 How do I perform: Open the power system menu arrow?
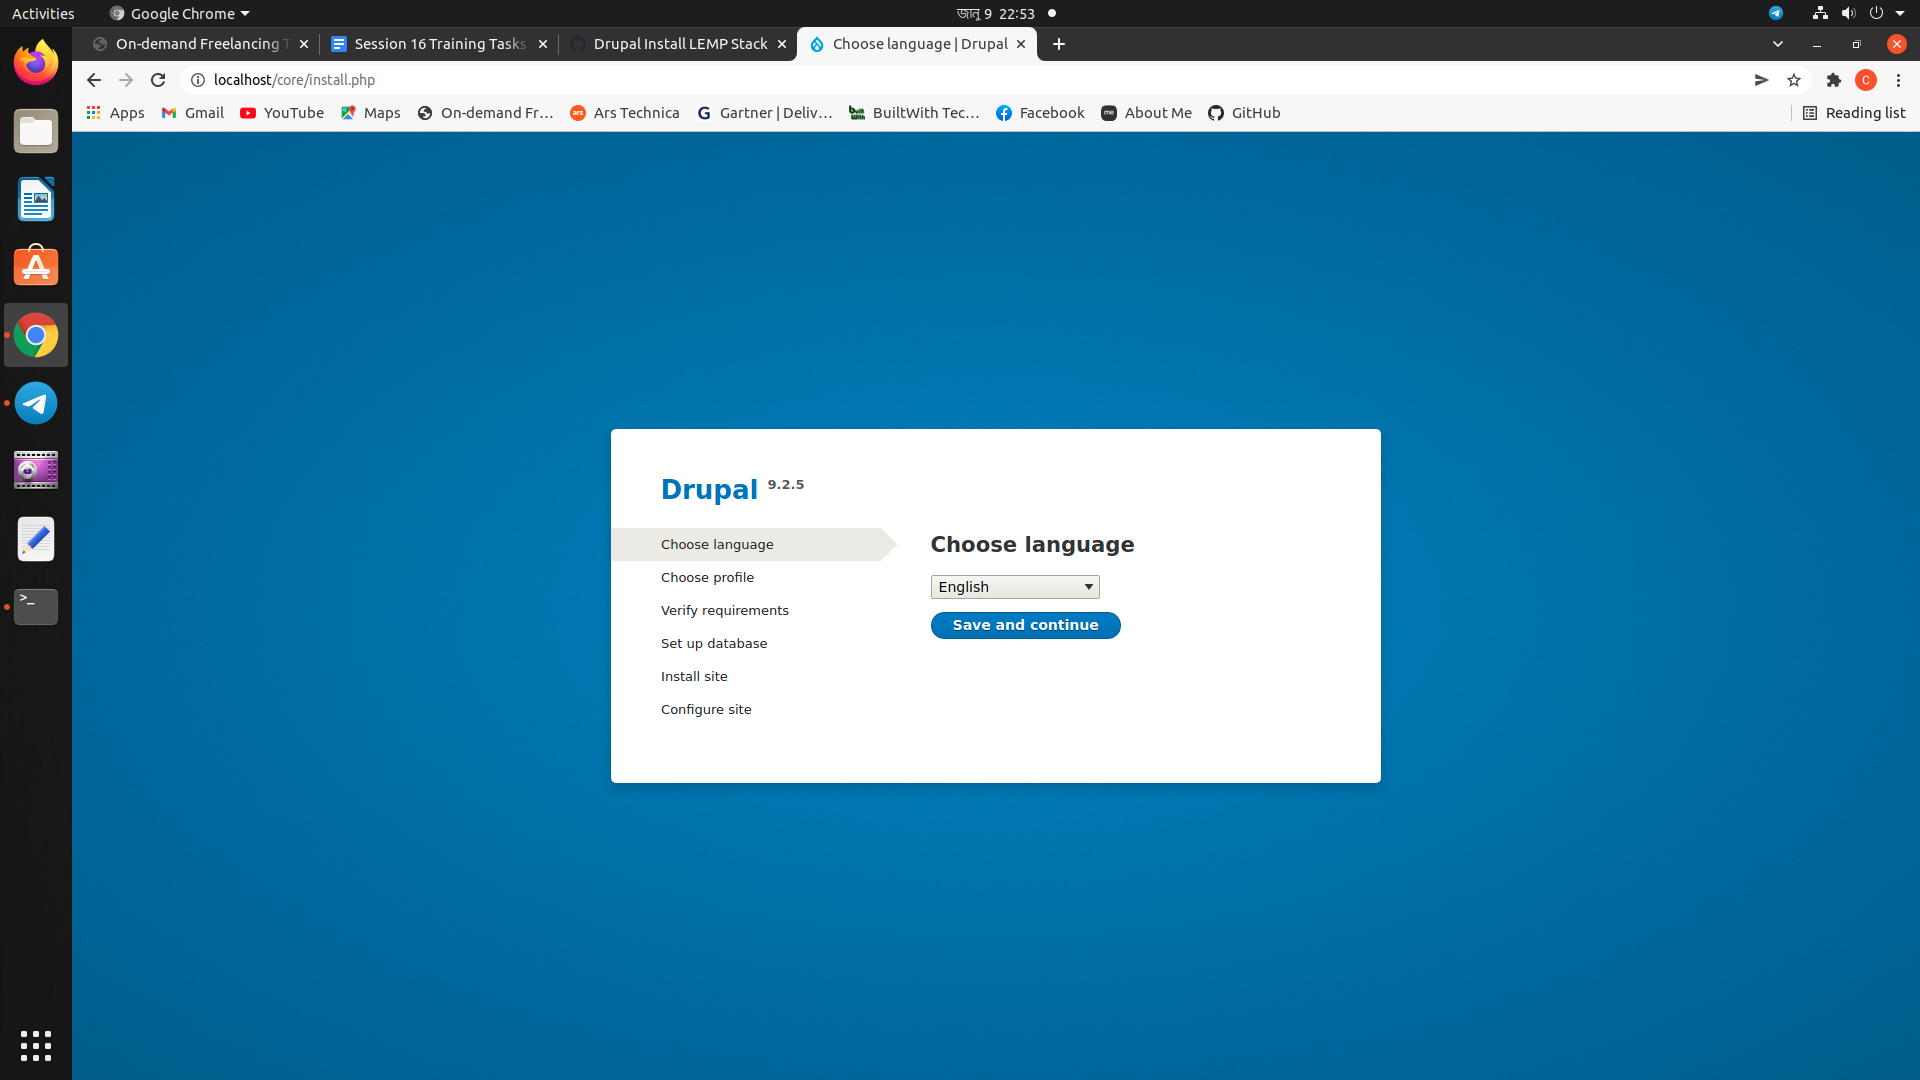click(1900, 13)
